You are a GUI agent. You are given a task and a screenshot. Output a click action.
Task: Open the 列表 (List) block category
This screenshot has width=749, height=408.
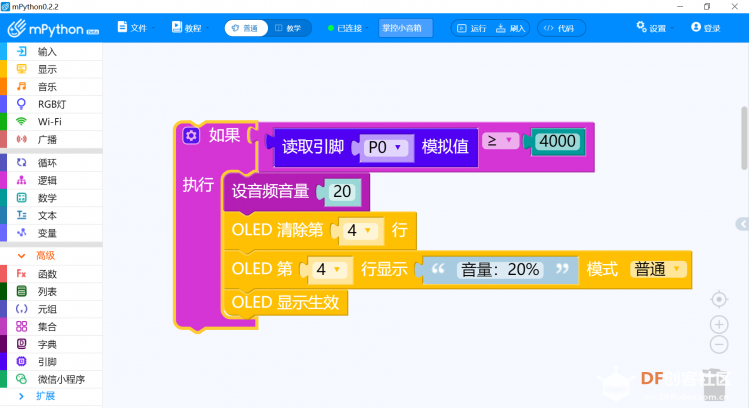click(x=51, y=291)
